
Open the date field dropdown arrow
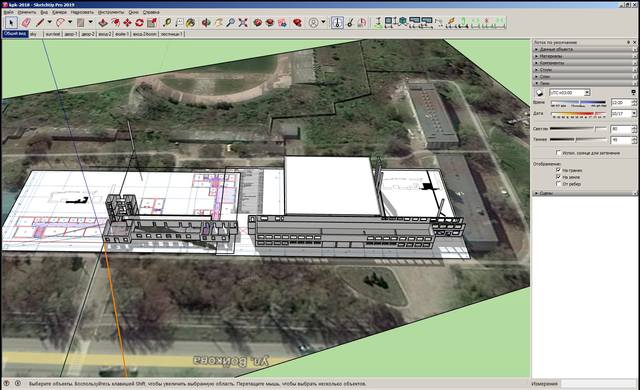coord(634,113)
